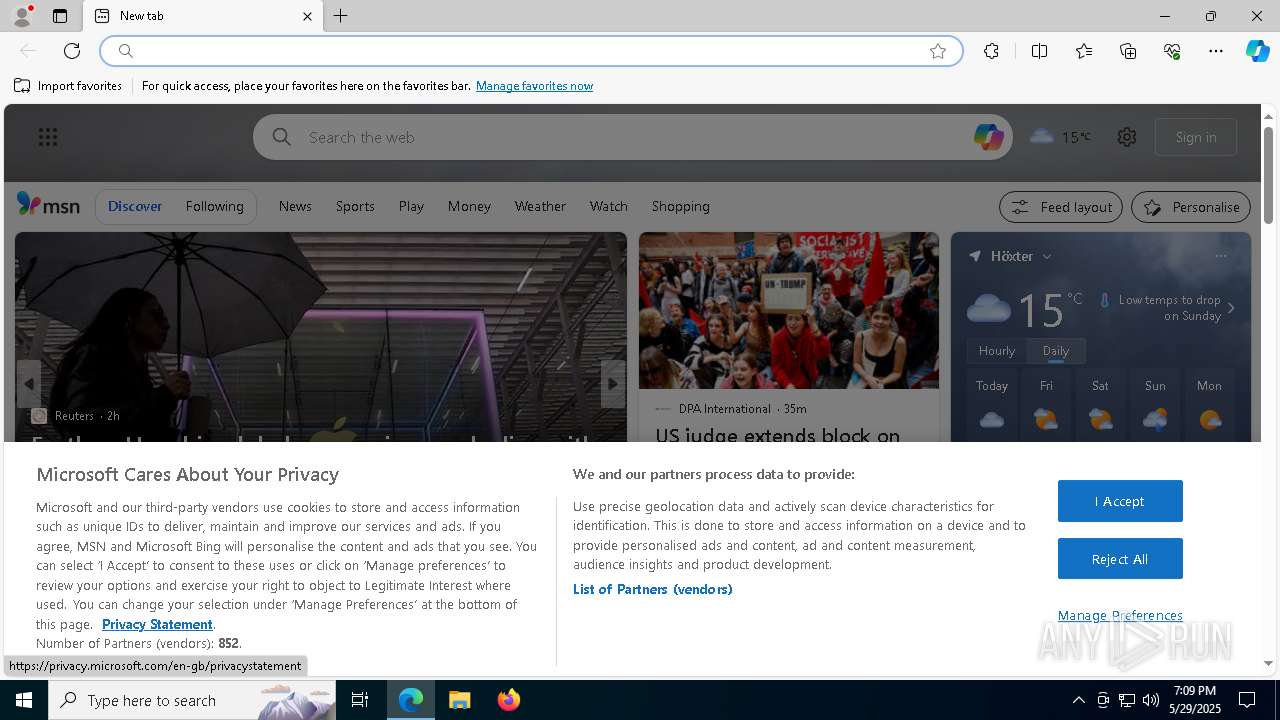The width and height of the screenshot is (1280, 720).
Task: Click Import favorites
Action: pos(68,86)
